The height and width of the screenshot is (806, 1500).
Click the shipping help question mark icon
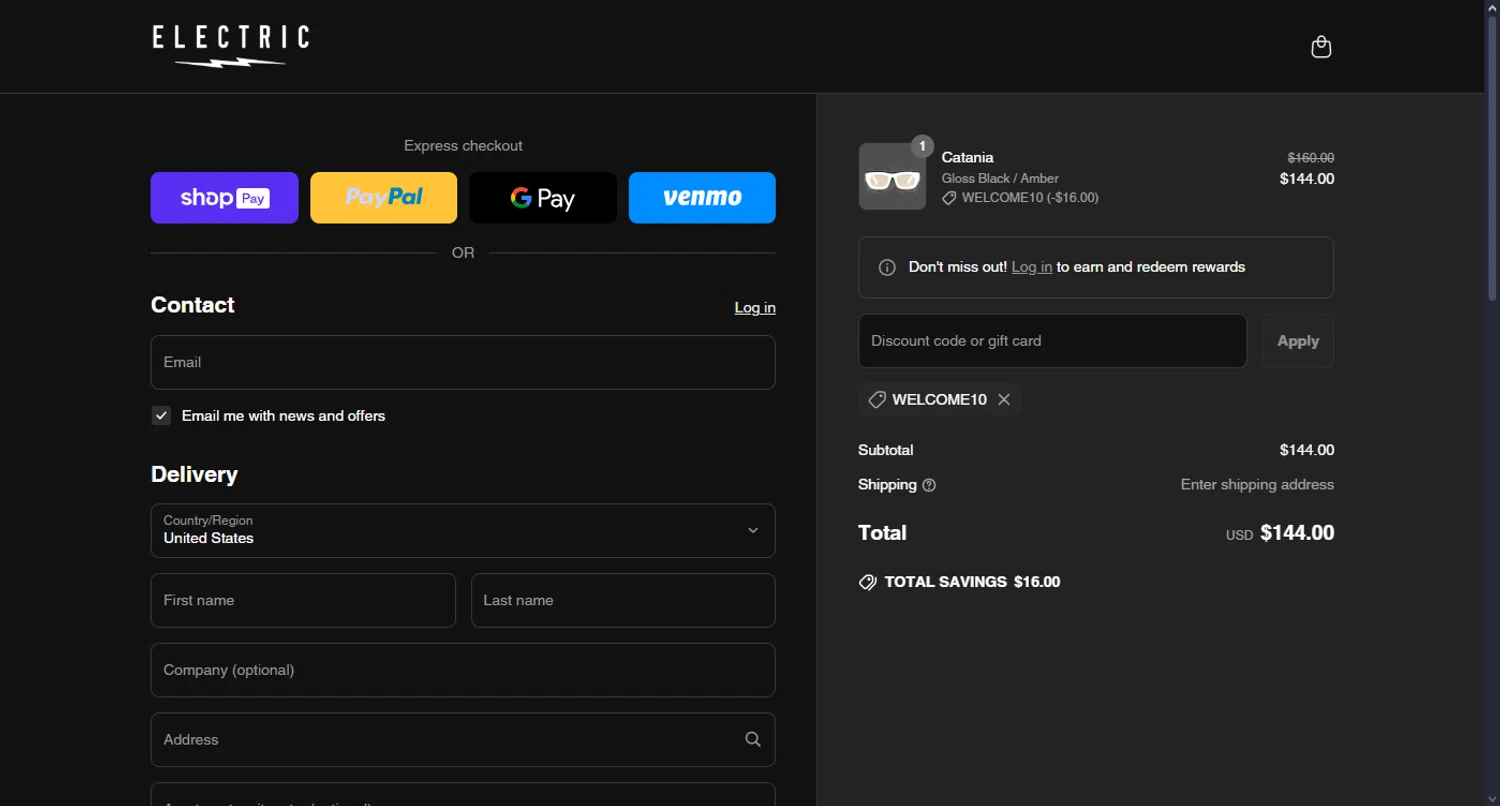[929, 485]
